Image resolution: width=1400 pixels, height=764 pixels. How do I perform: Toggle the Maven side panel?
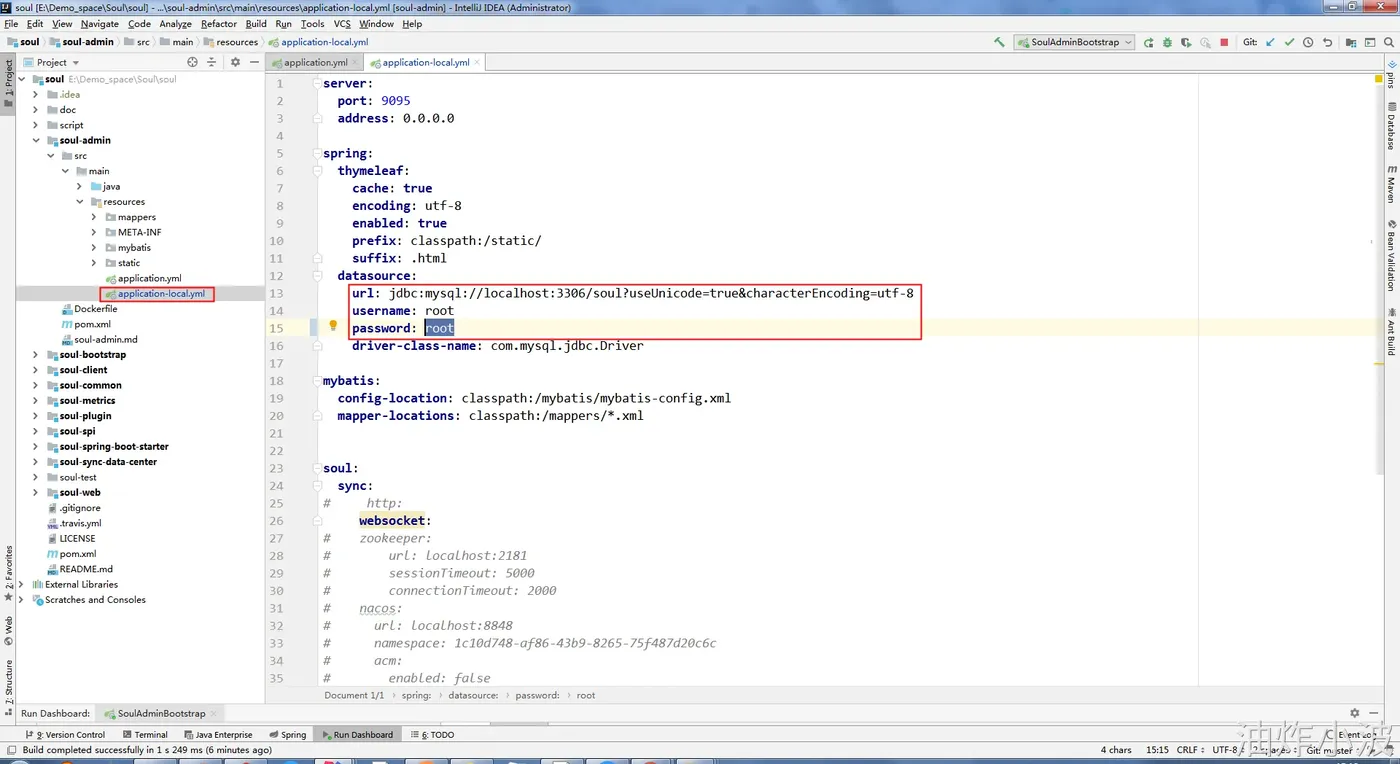pyautogui.click(x=1390, y=184)
